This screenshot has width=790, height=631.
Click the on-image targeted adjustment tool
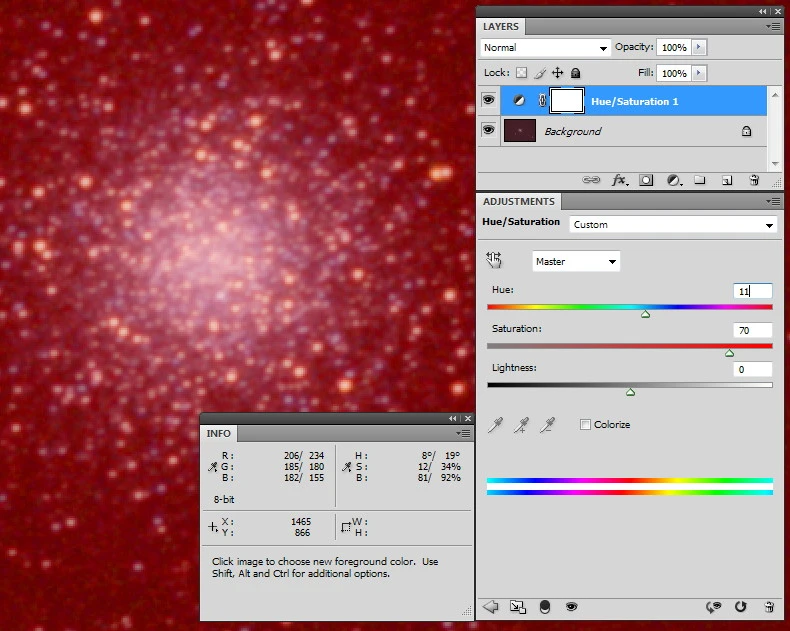click(496, 261)
